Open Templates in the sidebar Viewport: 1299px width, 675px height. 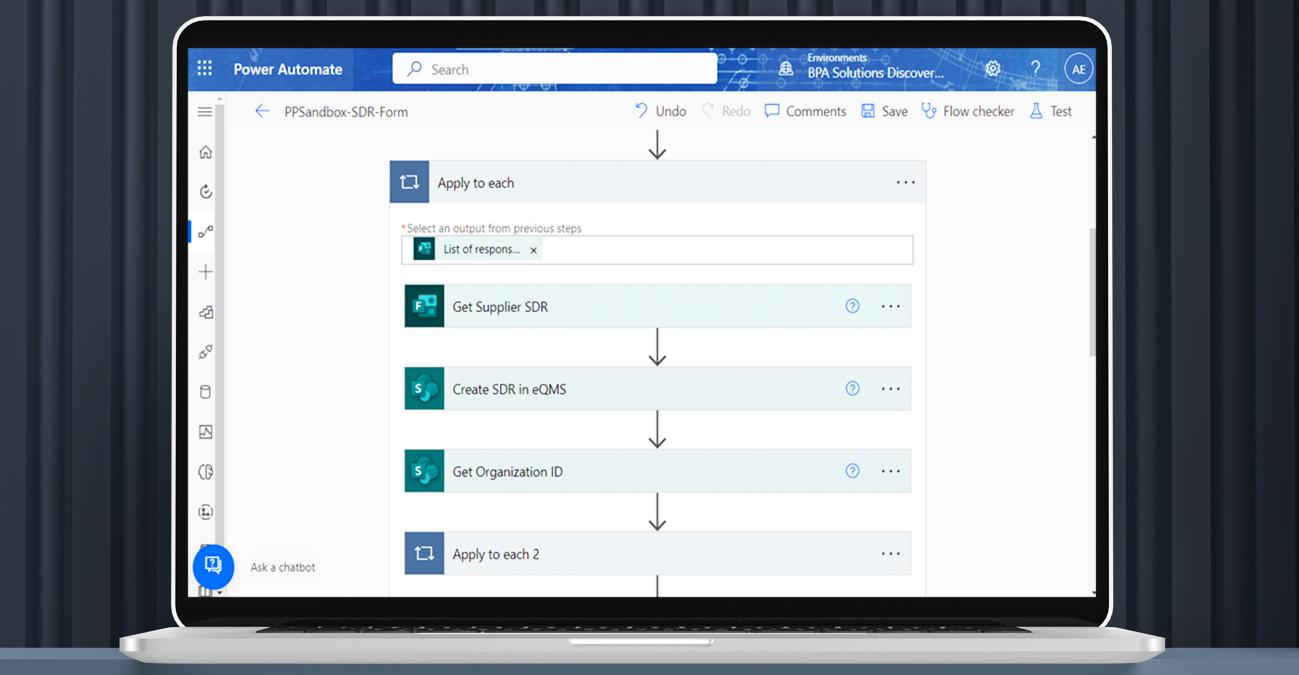(205, 312)
